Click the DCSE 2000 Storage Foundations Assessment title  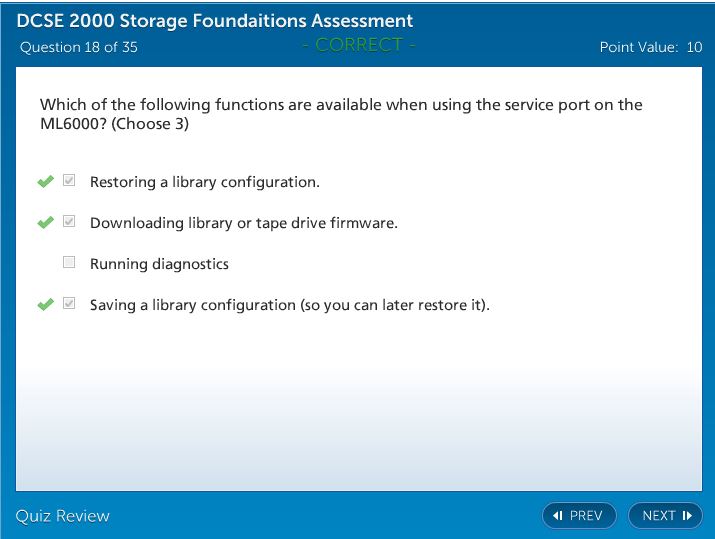(x=215, y=21)
